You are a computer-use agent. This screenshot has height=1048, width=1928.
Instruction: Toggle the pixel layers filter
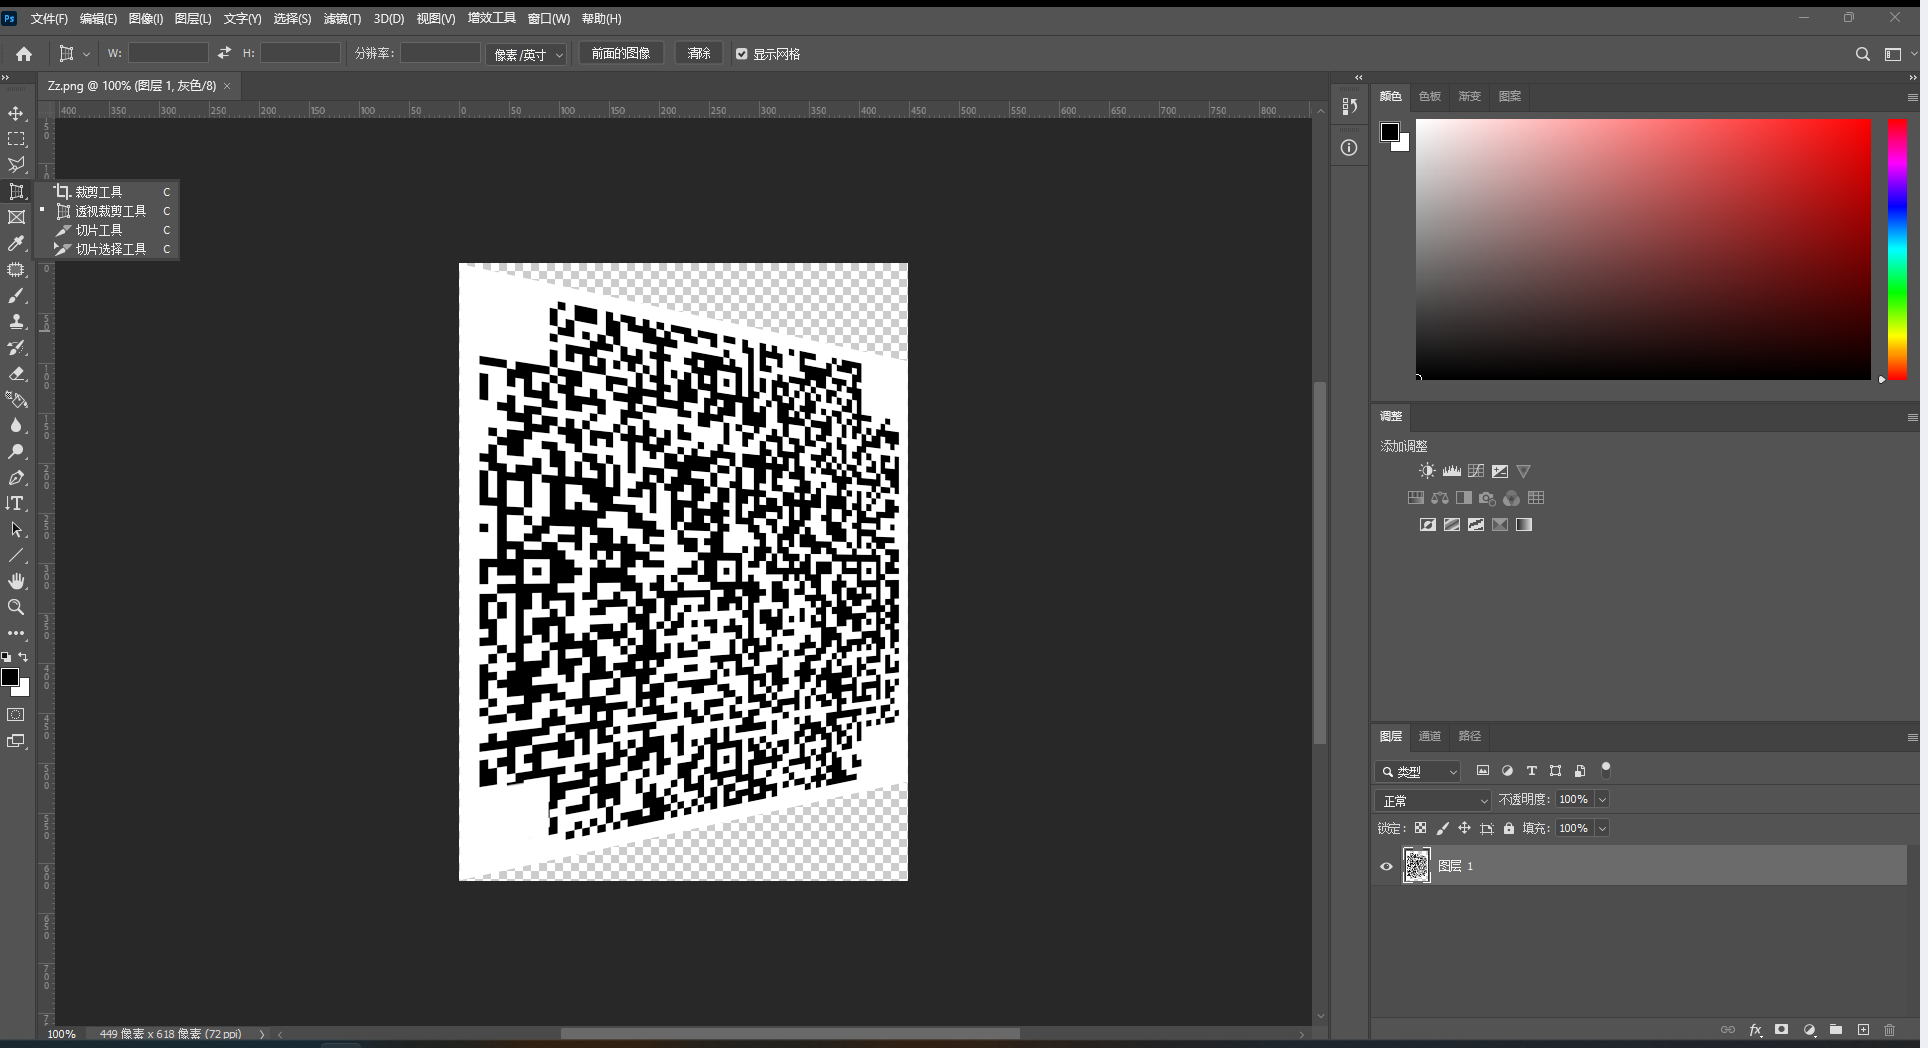pyautogui.click(x=1483, y=771)
